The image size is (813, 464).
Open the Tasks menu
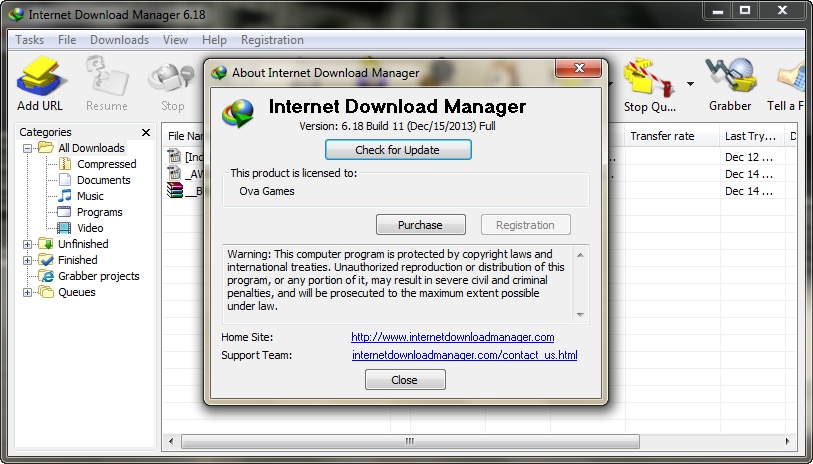[30, 40]
